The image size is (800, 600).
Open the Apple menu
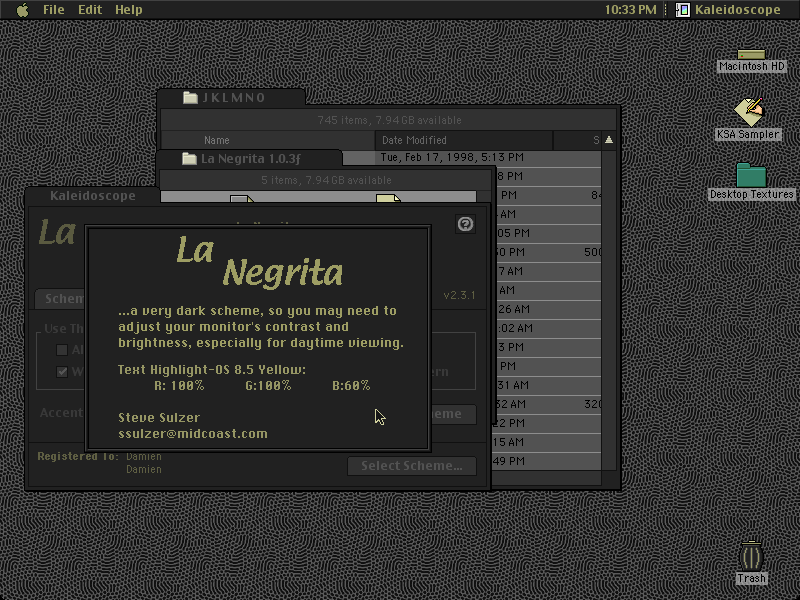click(22, 10)
